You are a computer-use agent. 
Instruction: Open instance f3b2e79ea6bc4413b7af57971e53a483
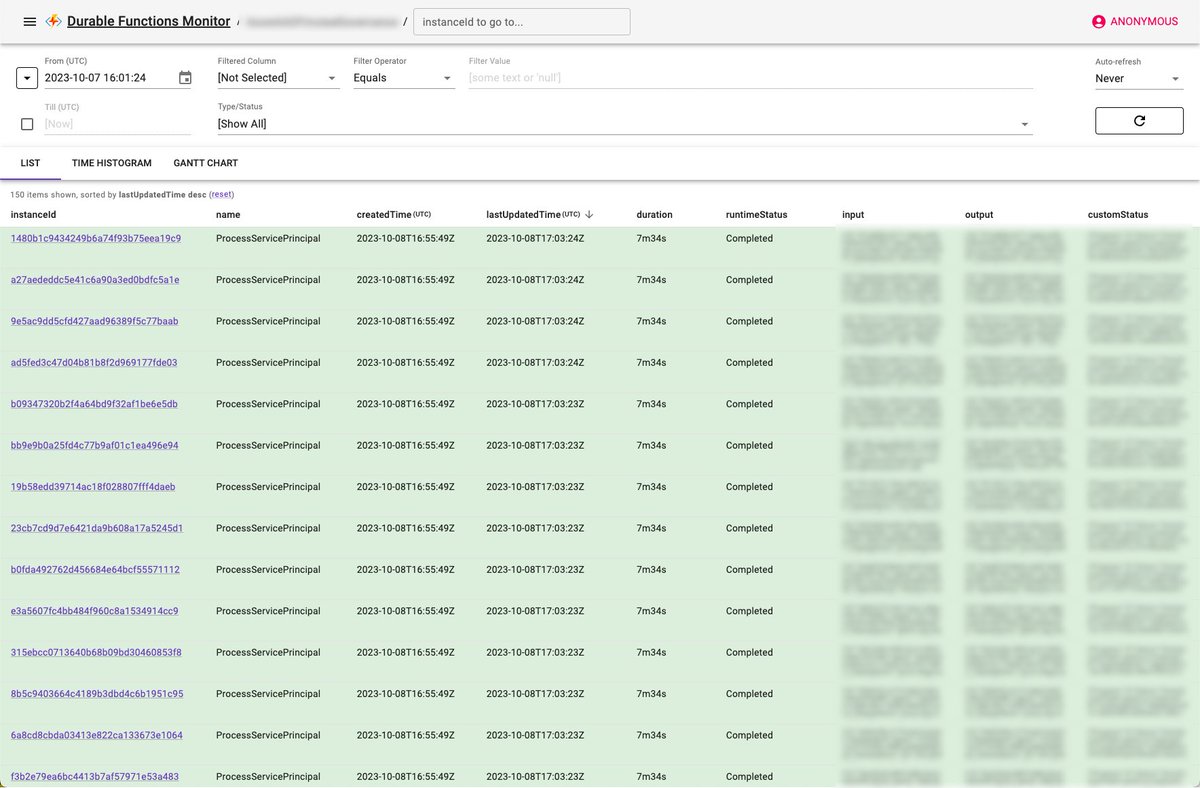click(95, 777)
